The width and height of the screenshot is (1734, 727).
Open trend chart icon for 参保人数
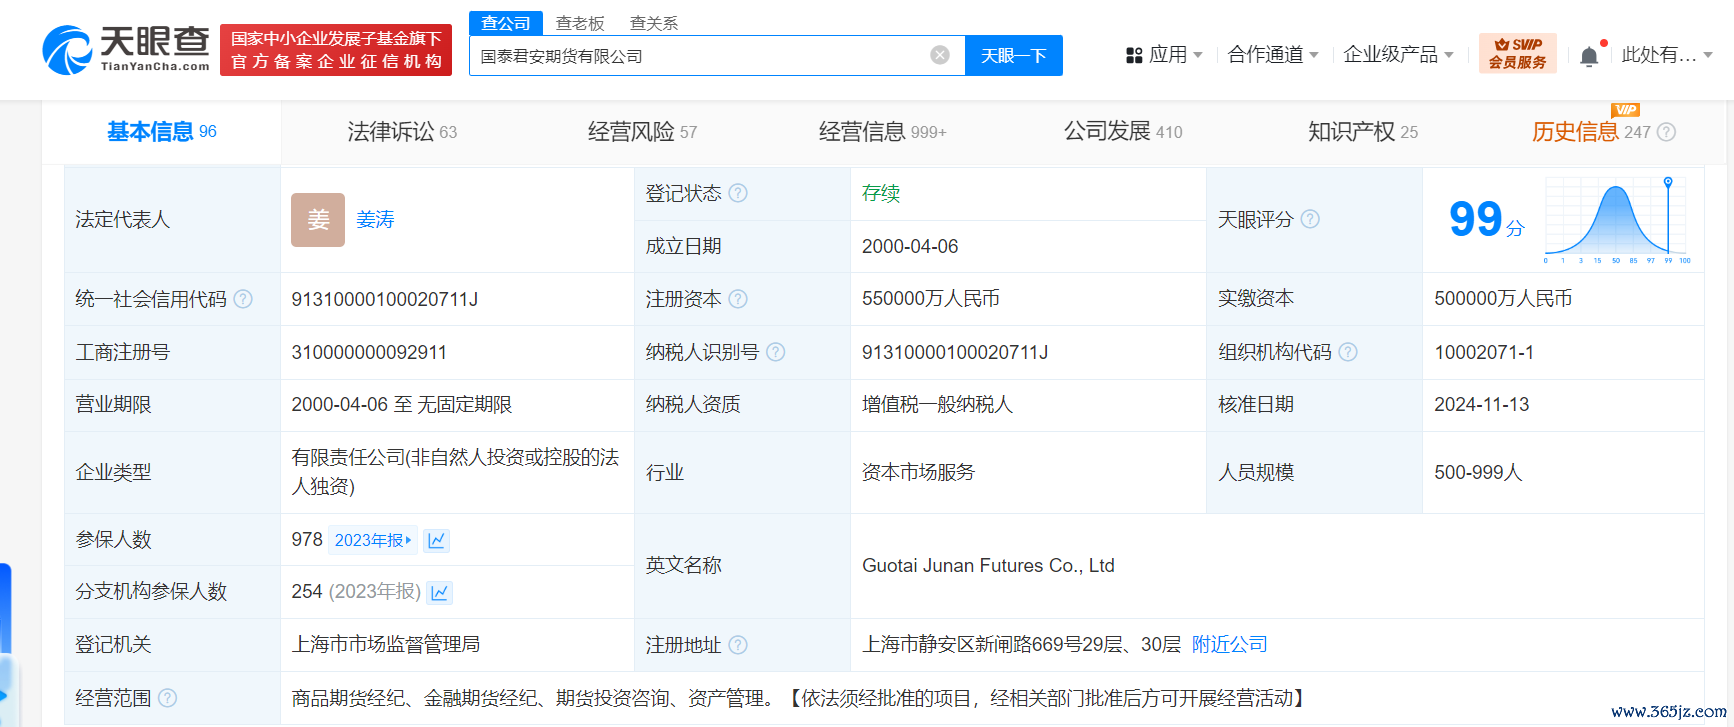click(x=436, y=540)
